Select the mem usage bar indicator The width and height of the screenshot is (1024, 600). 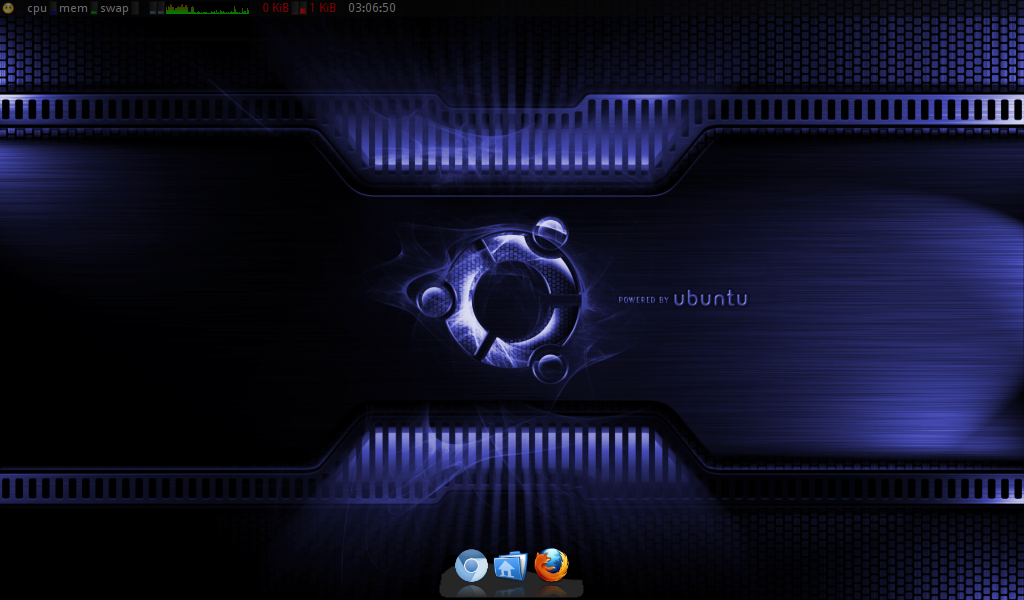(x=94, y=8)
